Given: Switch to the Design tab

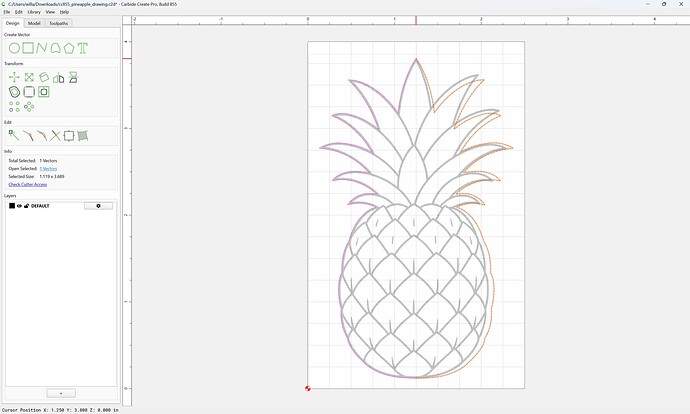Looking at the screenshot, I should click(13, 23).
